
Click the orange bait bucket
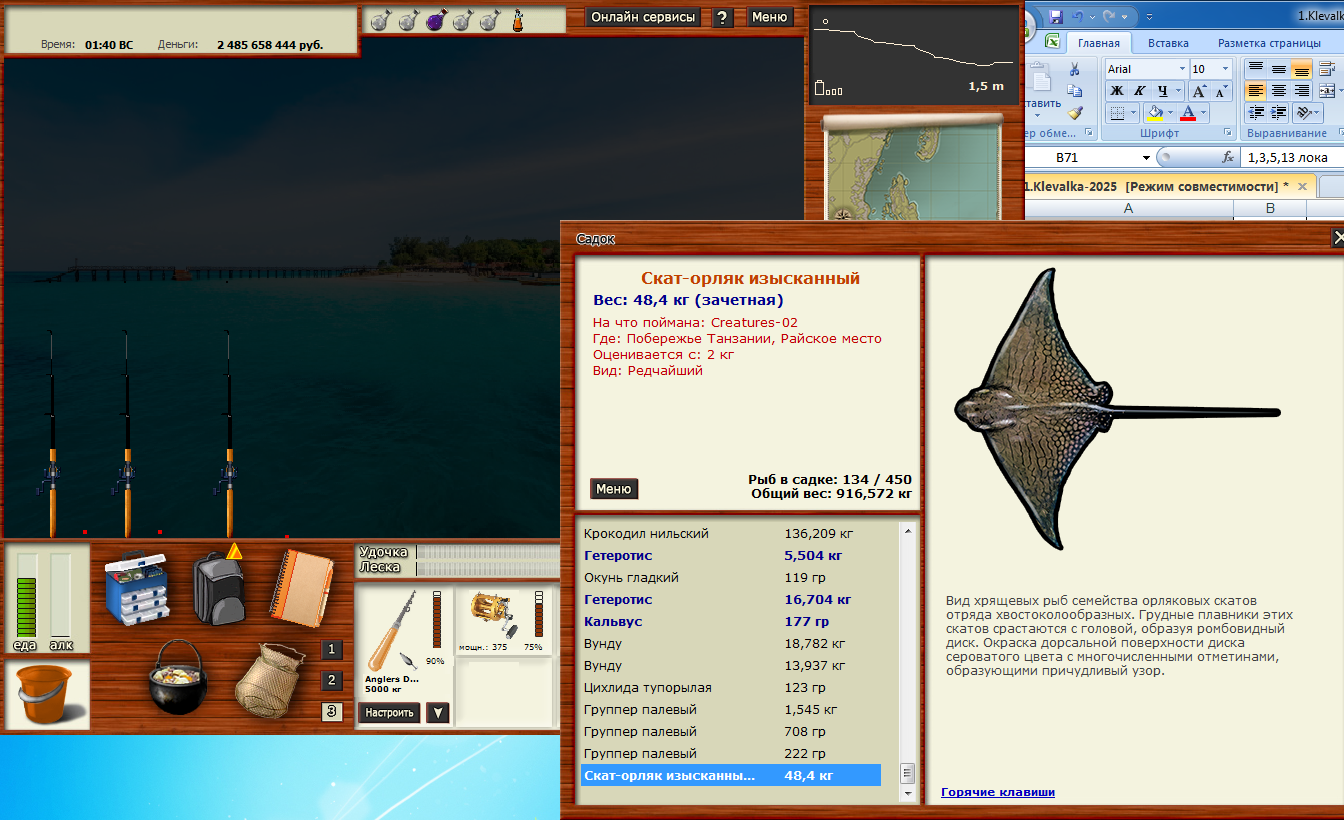pos(47,694)
